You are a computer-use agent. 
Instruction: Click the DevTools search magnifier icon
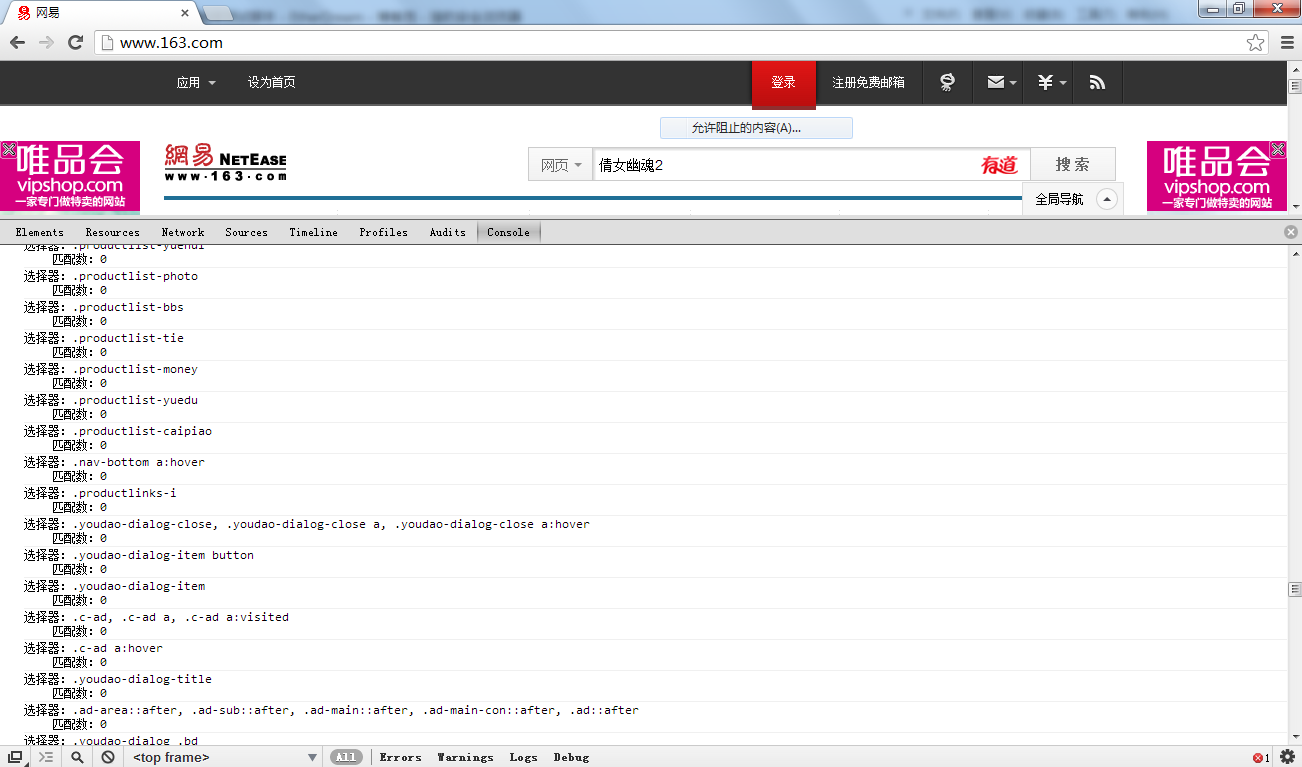(77, 757)
